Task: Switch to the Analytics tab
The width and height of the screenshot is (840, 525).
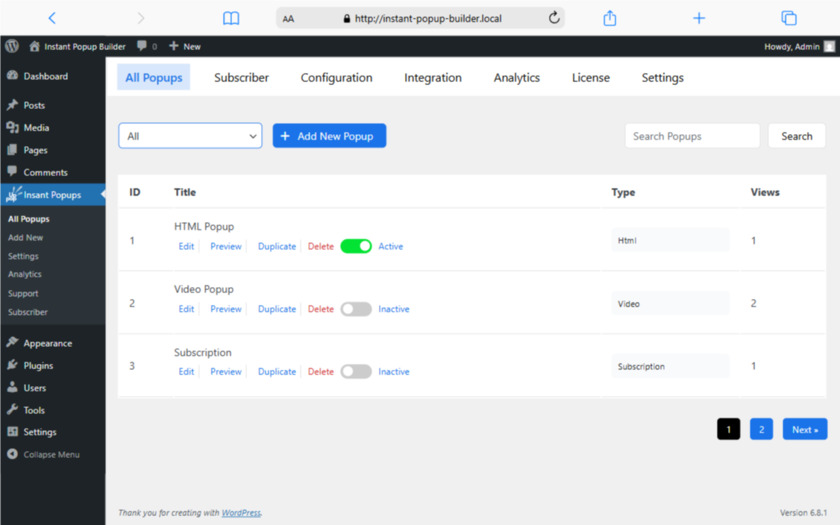Action: tap(516, 78)
